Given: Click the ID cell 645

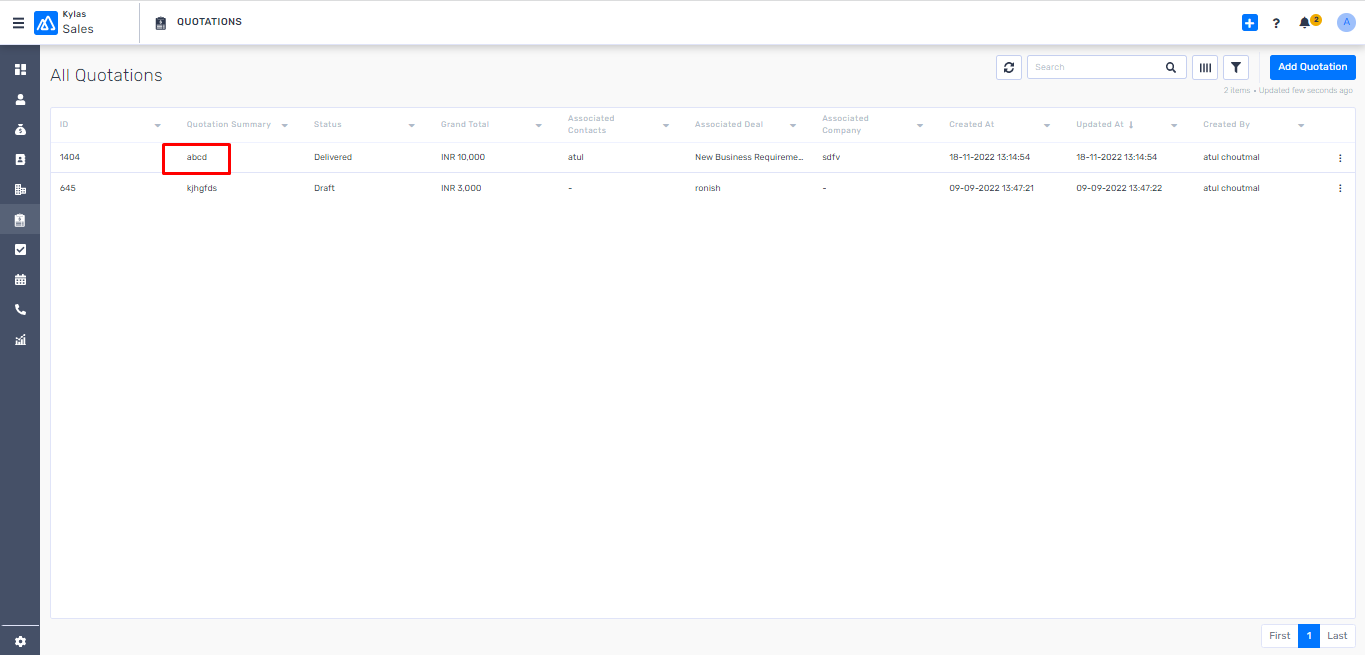Looking at the screenshot, I should (x=67, y=188).
